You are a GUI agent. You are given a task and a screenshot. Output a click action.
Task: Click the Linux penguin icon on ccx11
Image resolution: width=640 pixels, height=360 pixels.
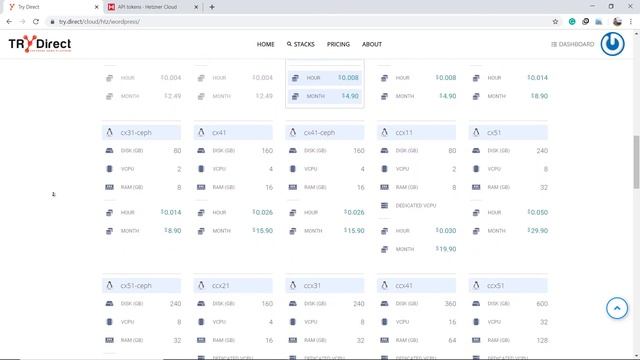pos(384,132)
